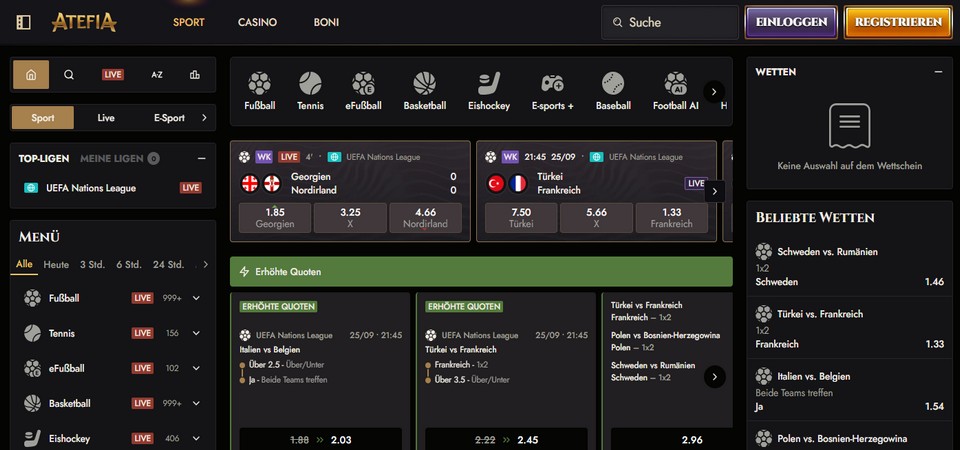Open the A-Z sports list
Screen dimensions: 960x450
click(157, 75)
